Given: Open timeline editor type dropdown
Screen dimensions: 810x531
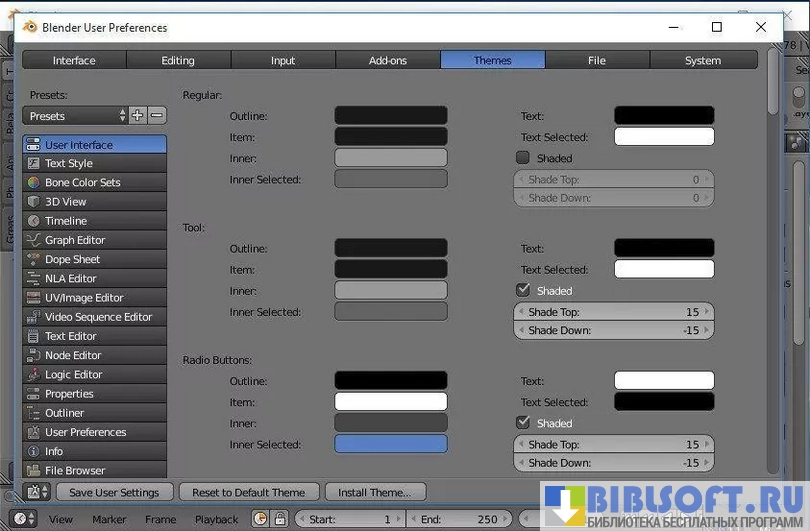Looking at the screenshot, I should pyautogui.click(x=24, y=519).
